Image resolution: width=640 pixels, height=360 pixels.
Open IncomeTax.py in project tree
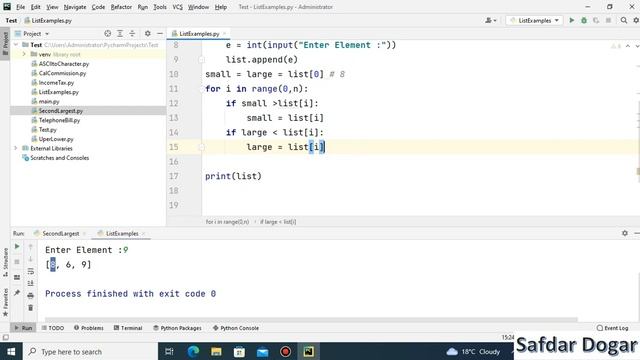[x=53, y=82]
